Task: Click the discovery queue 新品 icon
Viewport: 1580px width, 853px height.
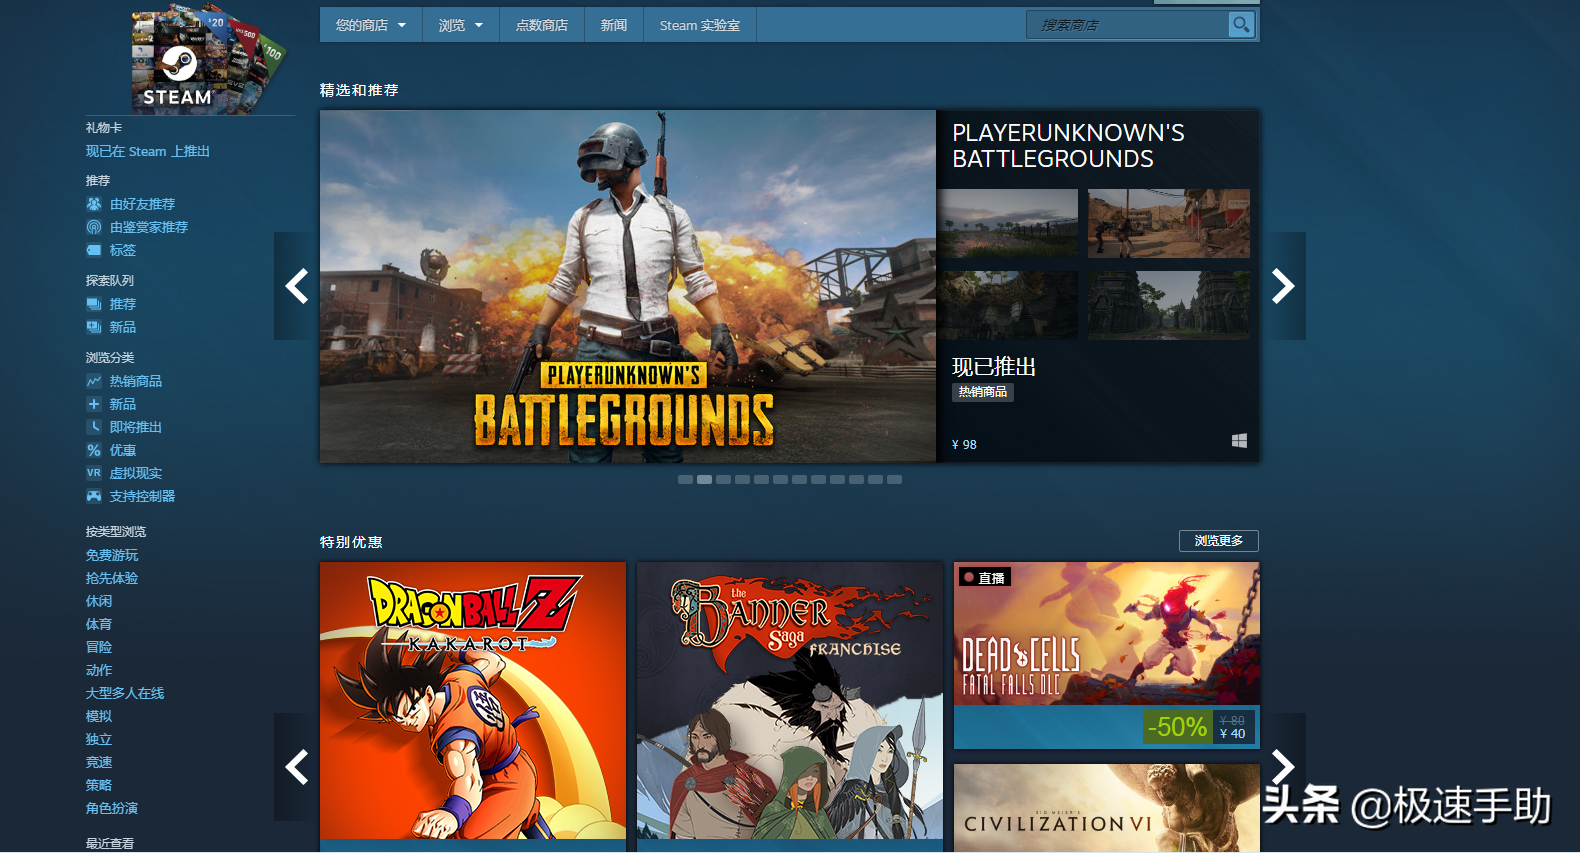Action: (x=94, y=327)
